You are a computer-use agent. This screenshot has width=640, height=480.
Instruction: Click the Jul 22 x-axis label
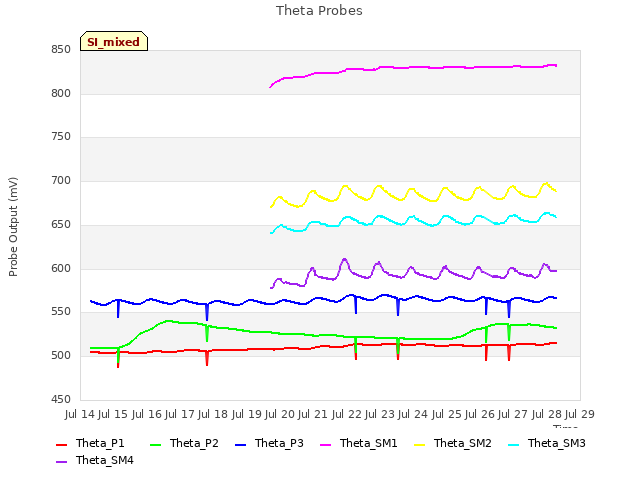click(x=347, y=414)
